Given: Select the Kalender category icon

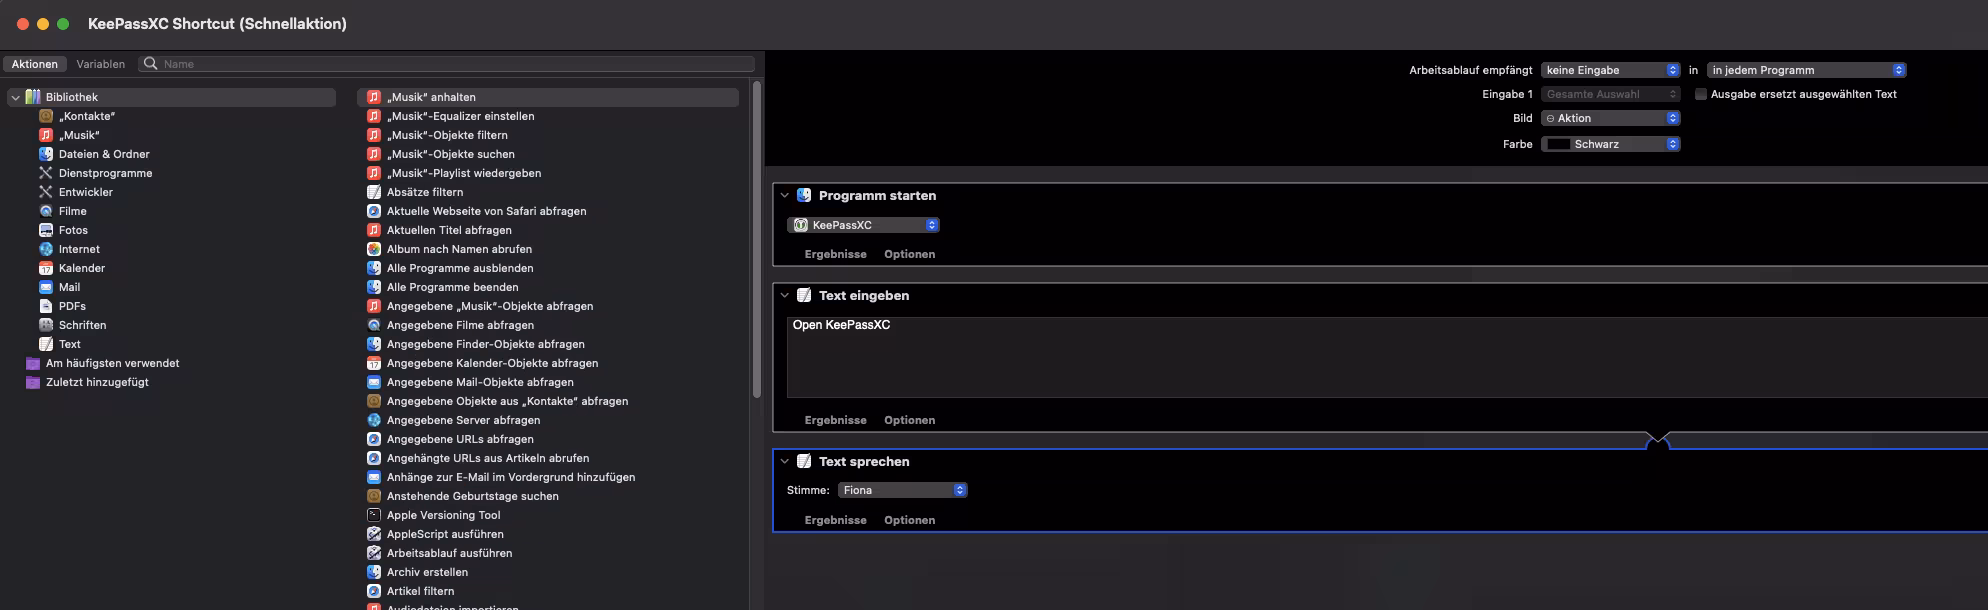Looking at the screenshot, I should pyautogui.click(x=46, y=268).
